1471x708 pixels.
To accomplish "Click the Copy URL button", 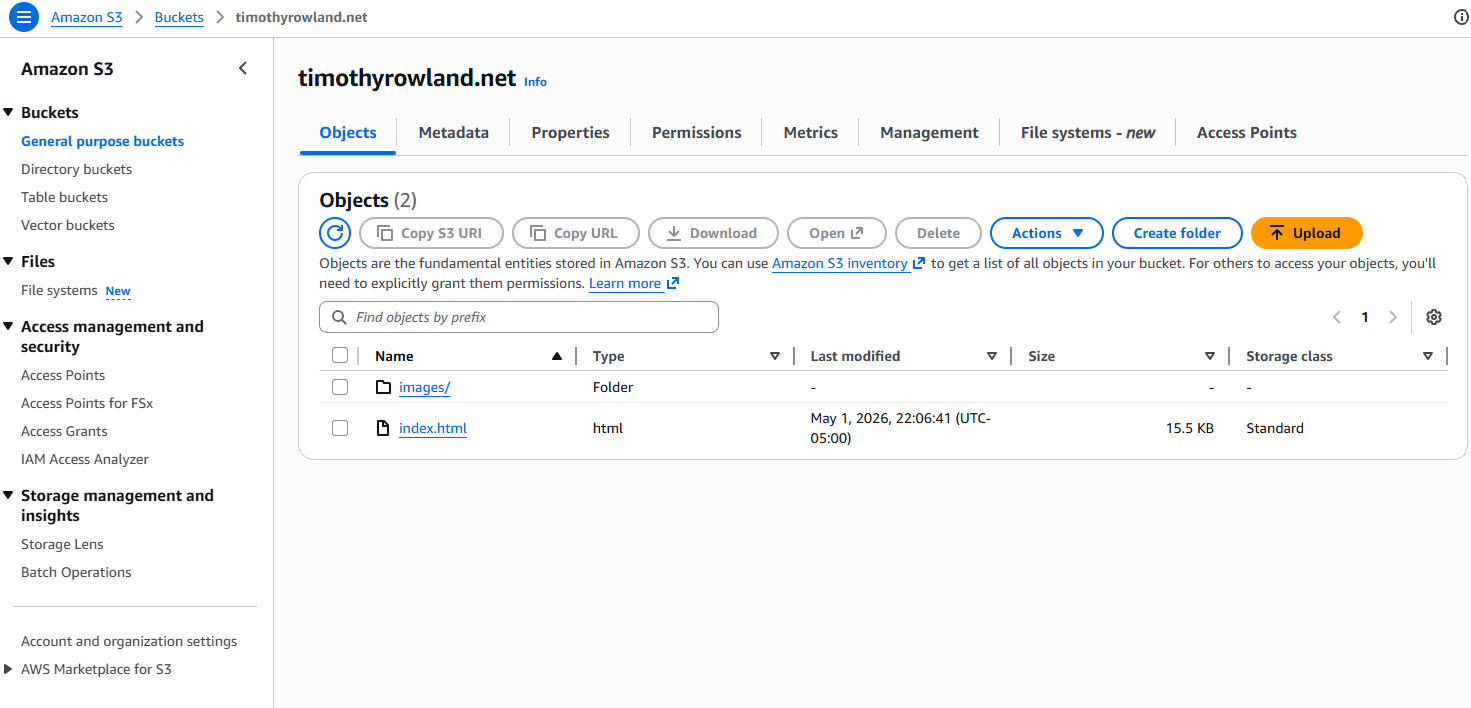I will click(x=574, y=233).
